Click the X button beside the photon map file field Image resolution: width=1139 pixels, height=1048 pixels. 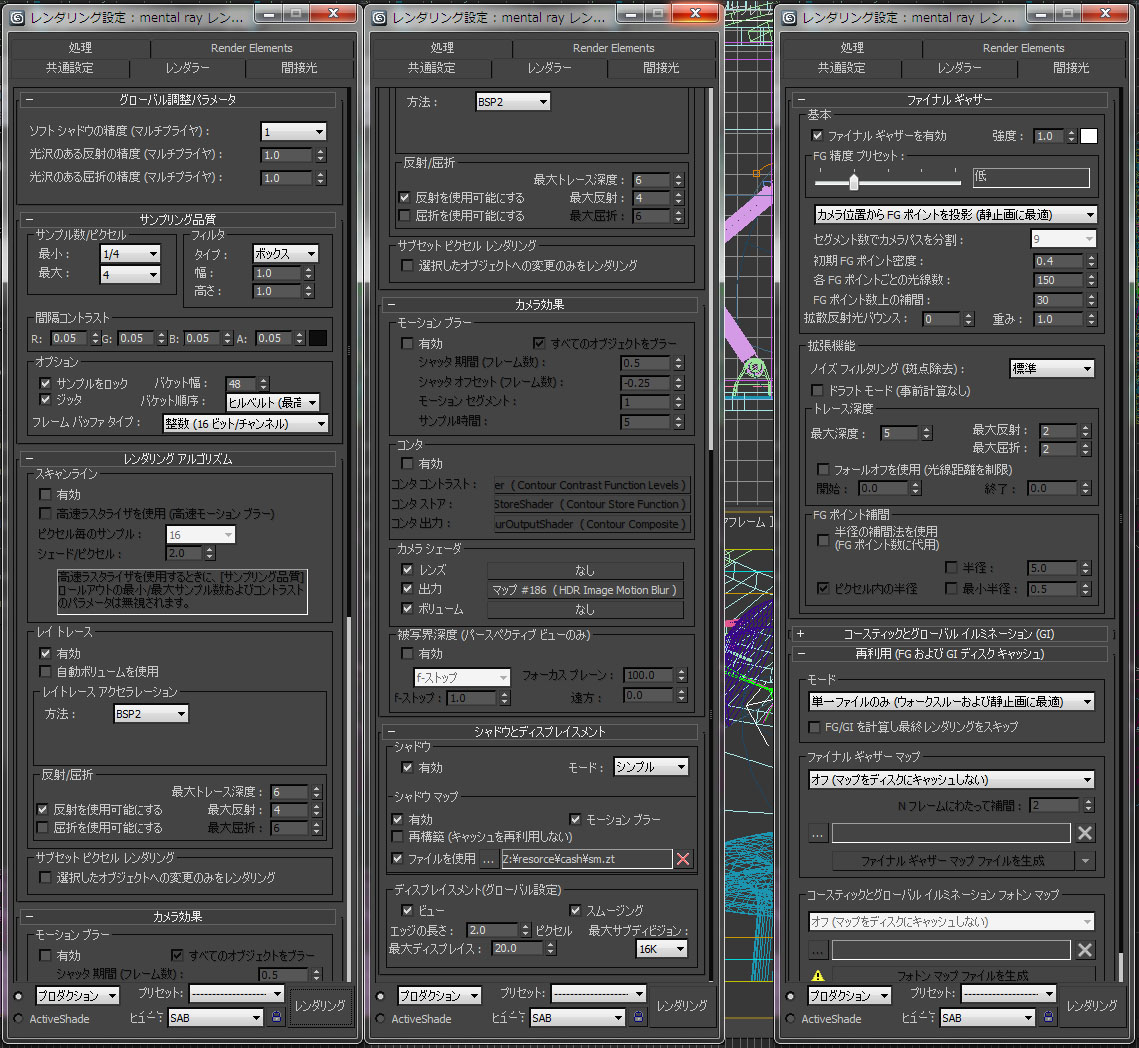1085,950
